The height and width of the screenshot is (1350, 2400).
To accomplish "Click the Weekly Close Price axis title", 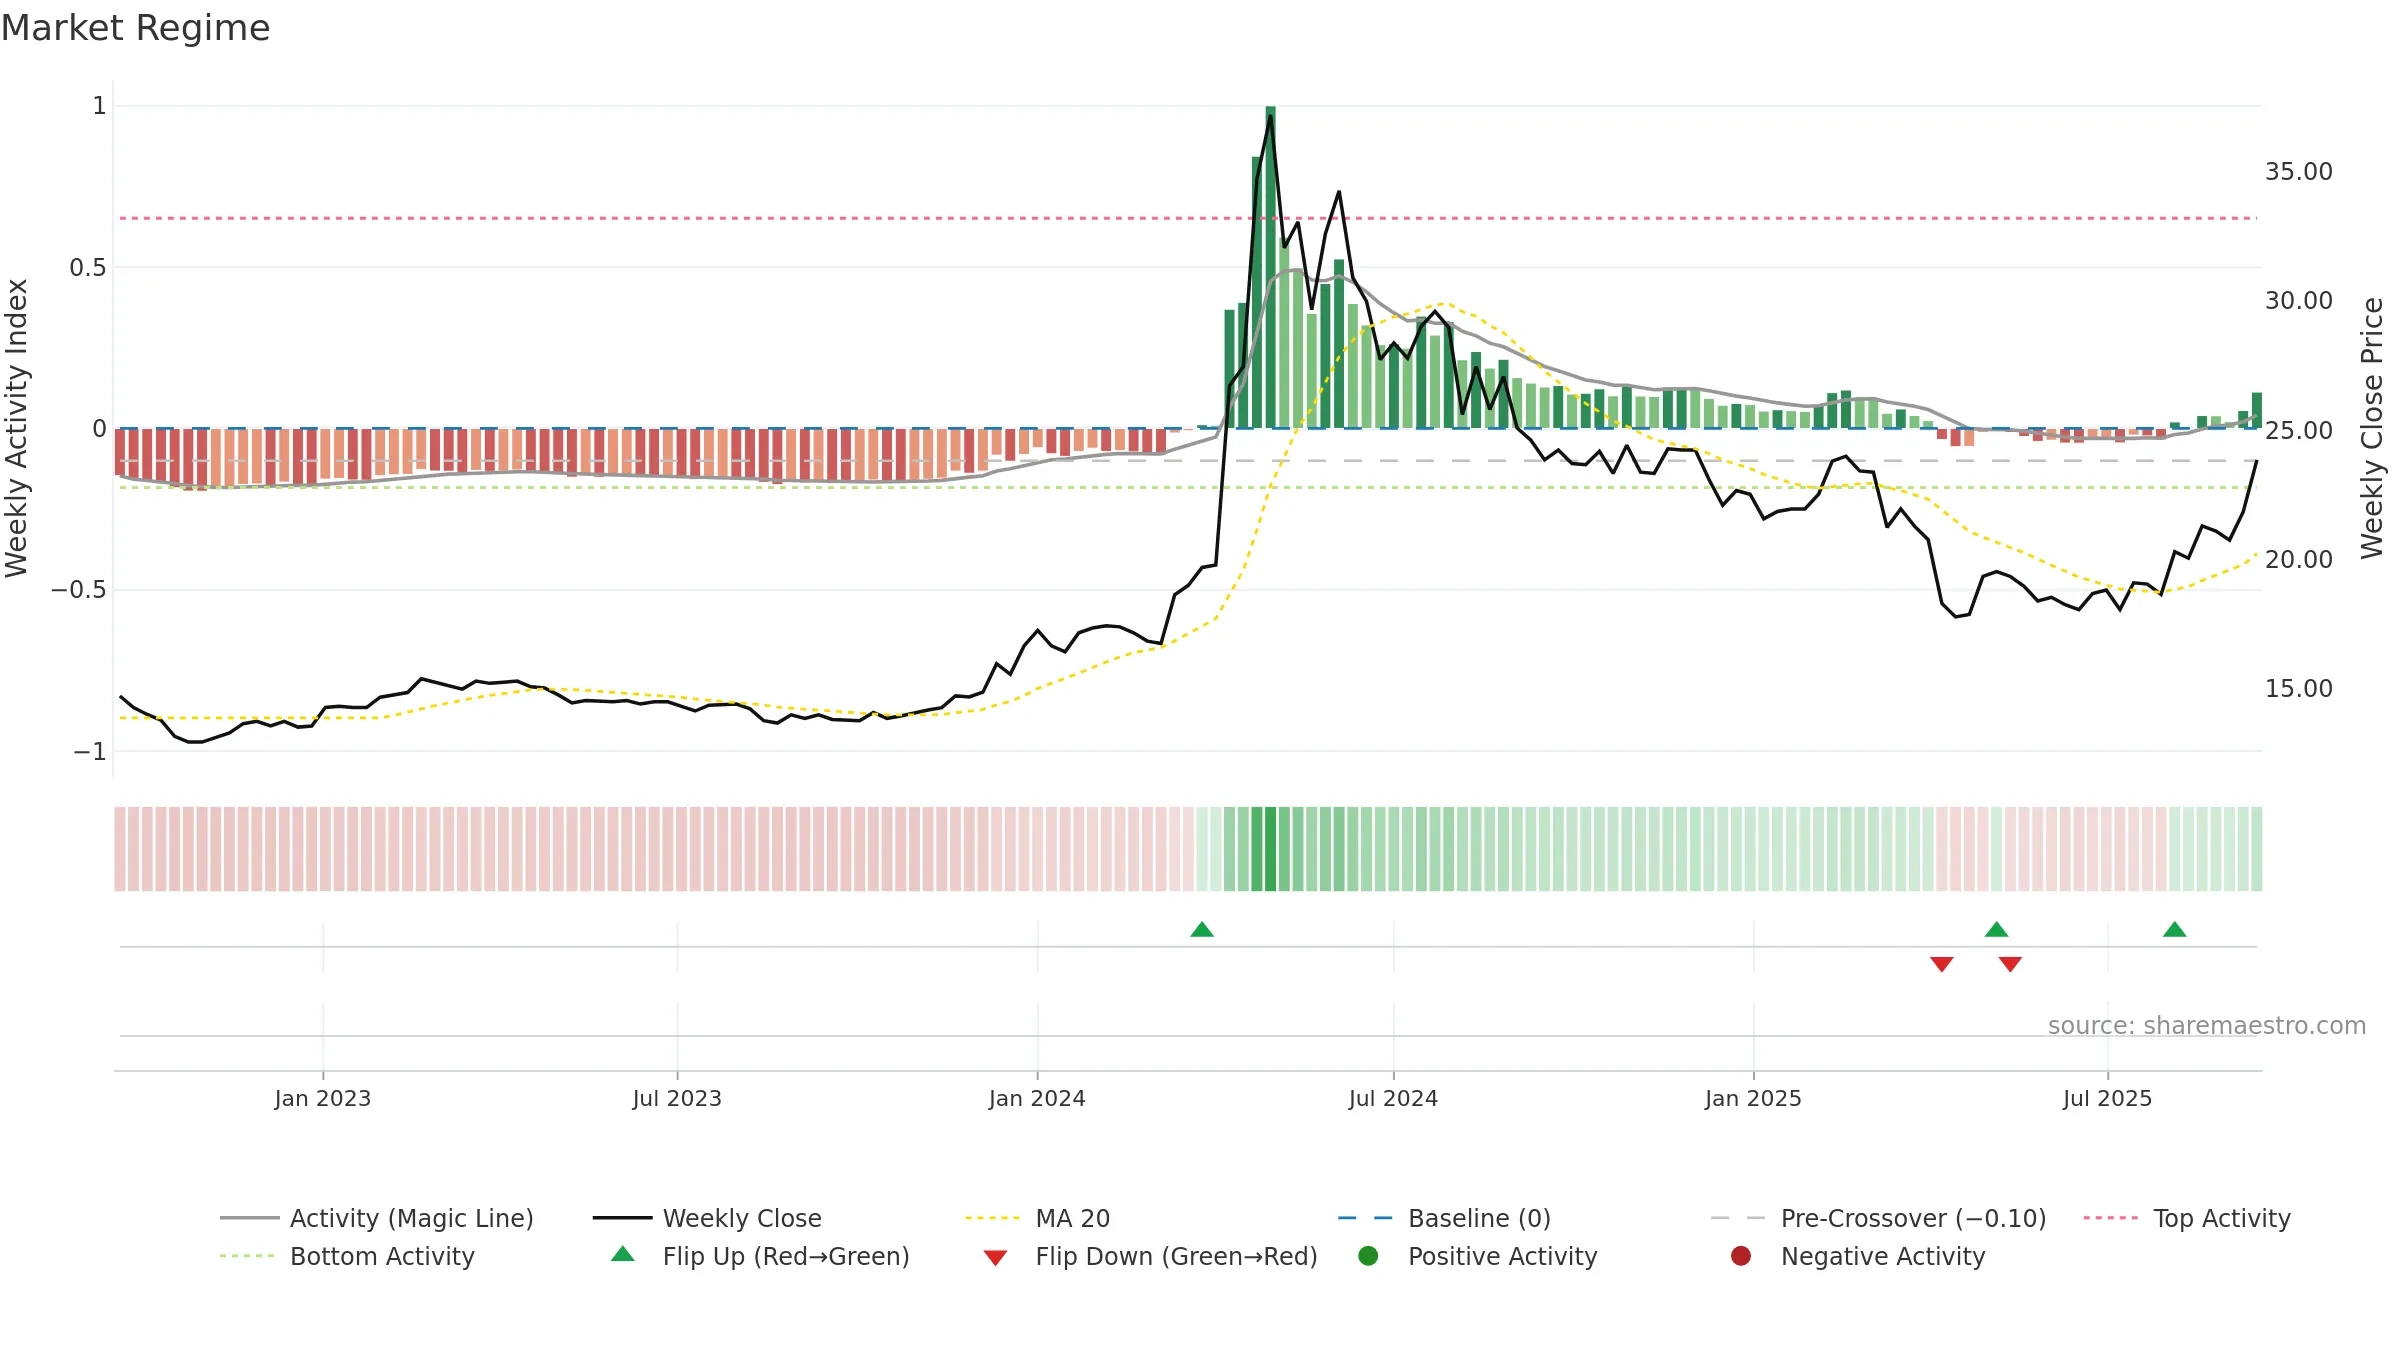I will (x=2372, y=428).
